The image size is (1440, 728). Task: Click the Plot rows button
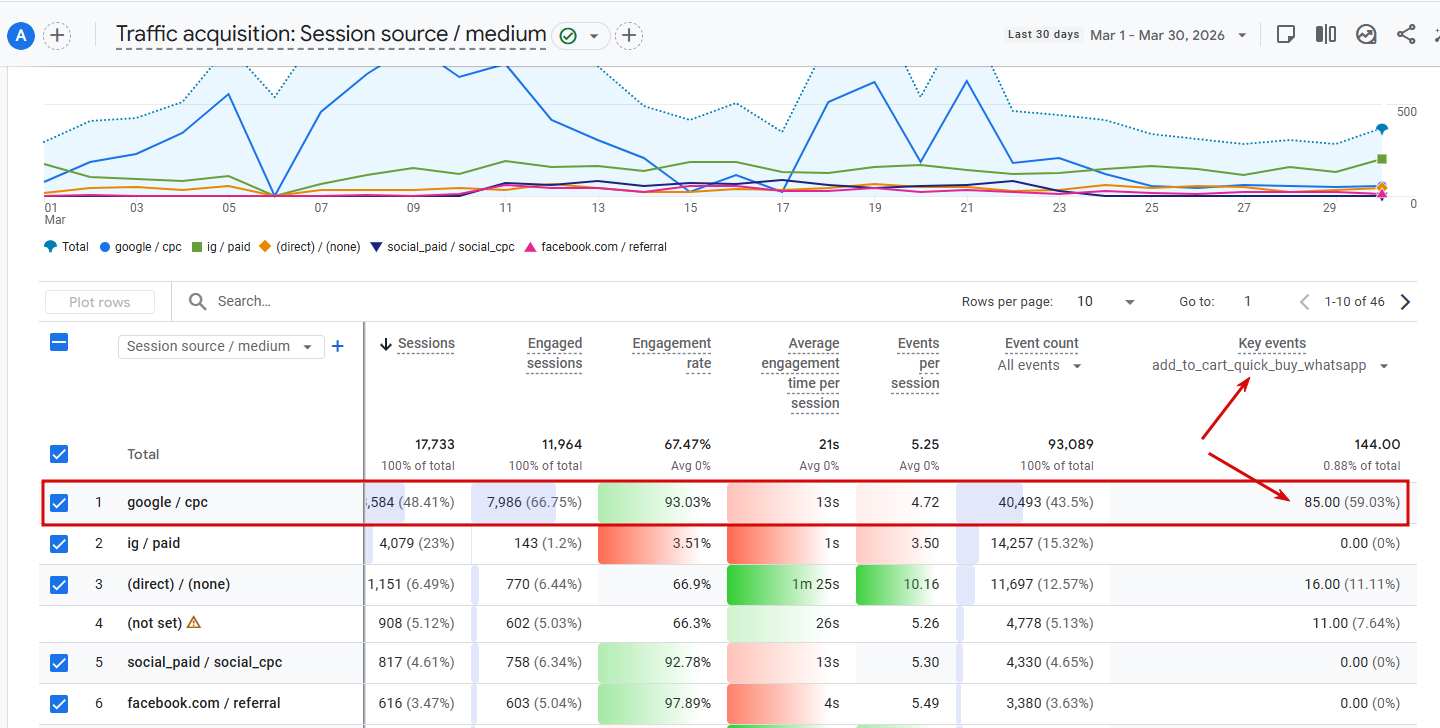click(x=100, y=302)
